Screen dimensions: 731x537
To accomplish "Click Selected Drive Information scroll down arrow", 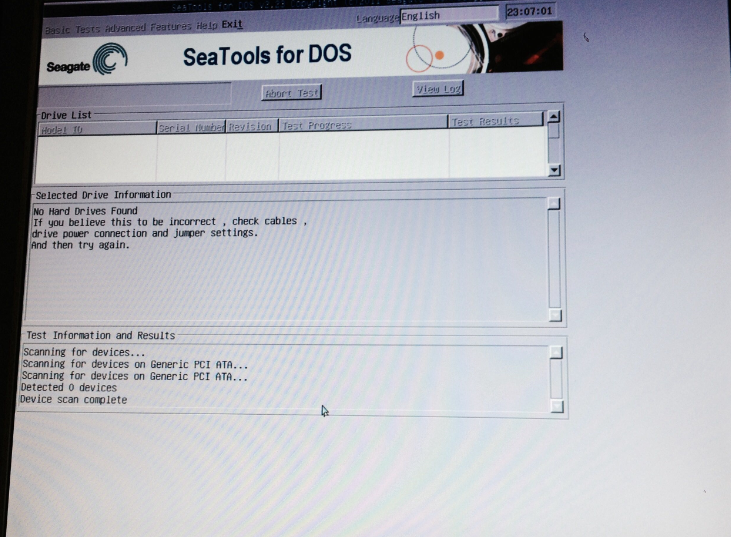I will (555, 316).
